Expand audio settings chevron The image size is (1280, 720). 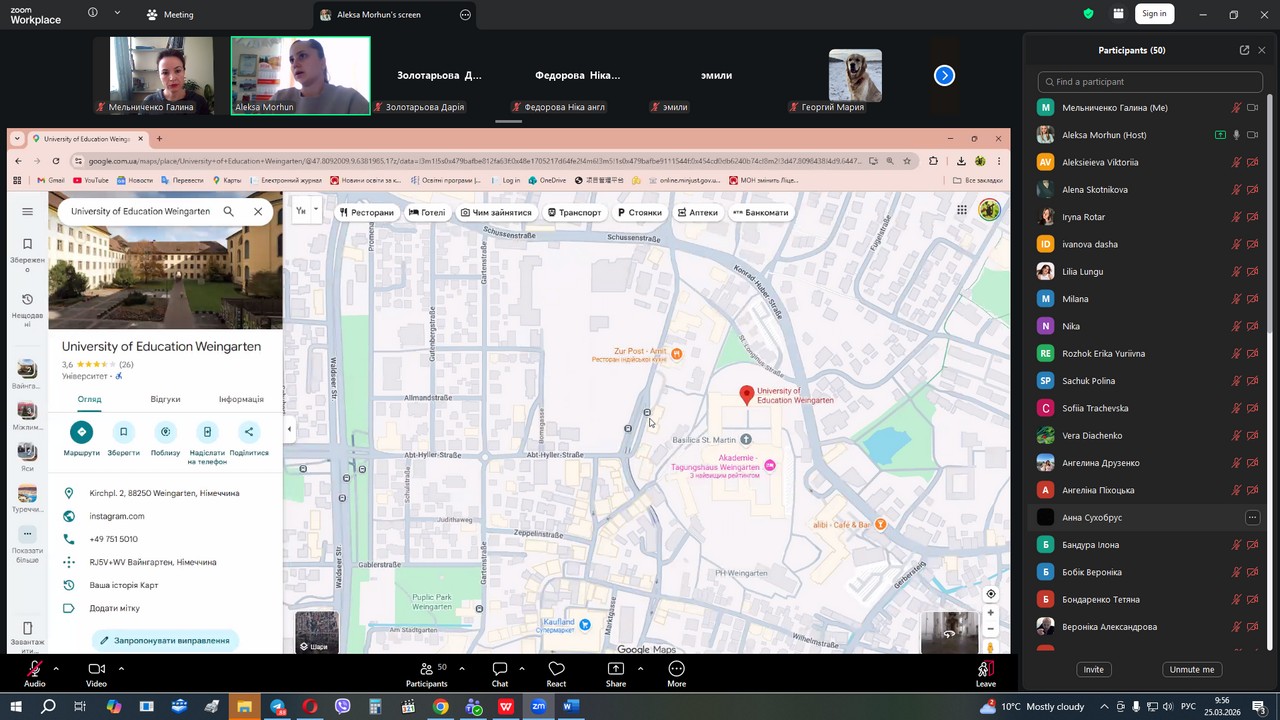point(56,668)
